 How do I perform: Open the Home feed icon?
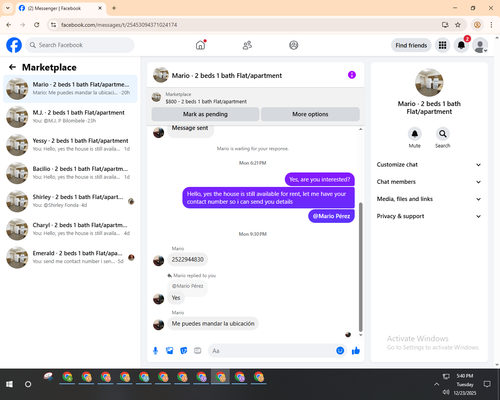point(201,45)
